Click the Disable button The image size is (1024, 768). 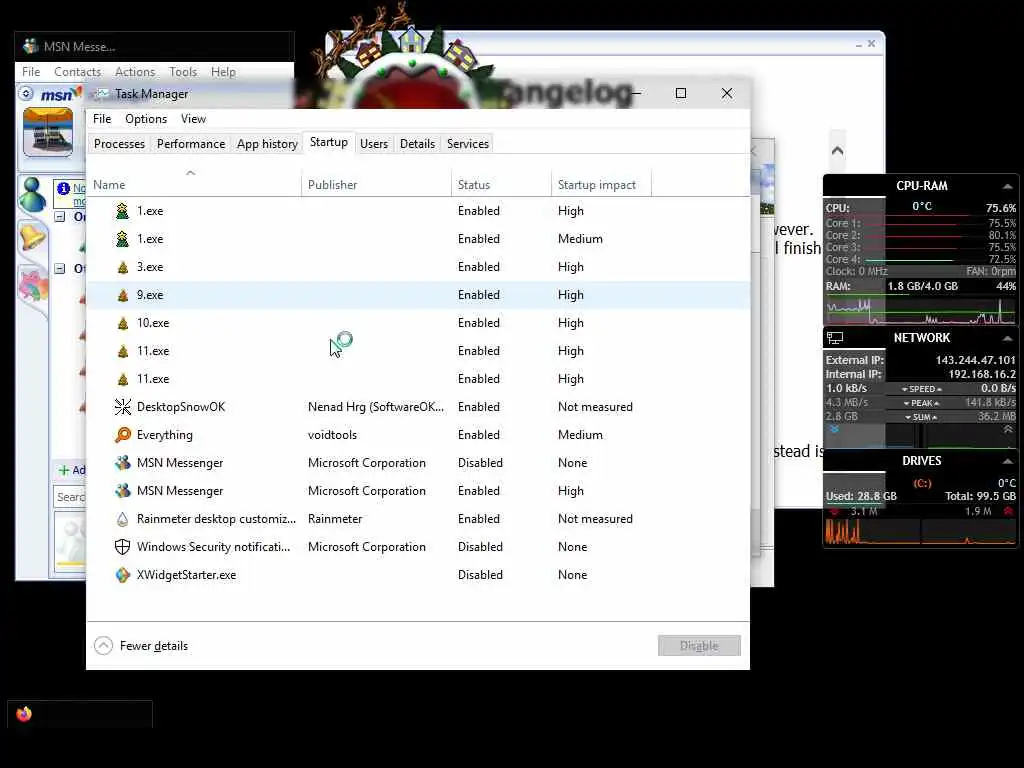coord(699,646)
